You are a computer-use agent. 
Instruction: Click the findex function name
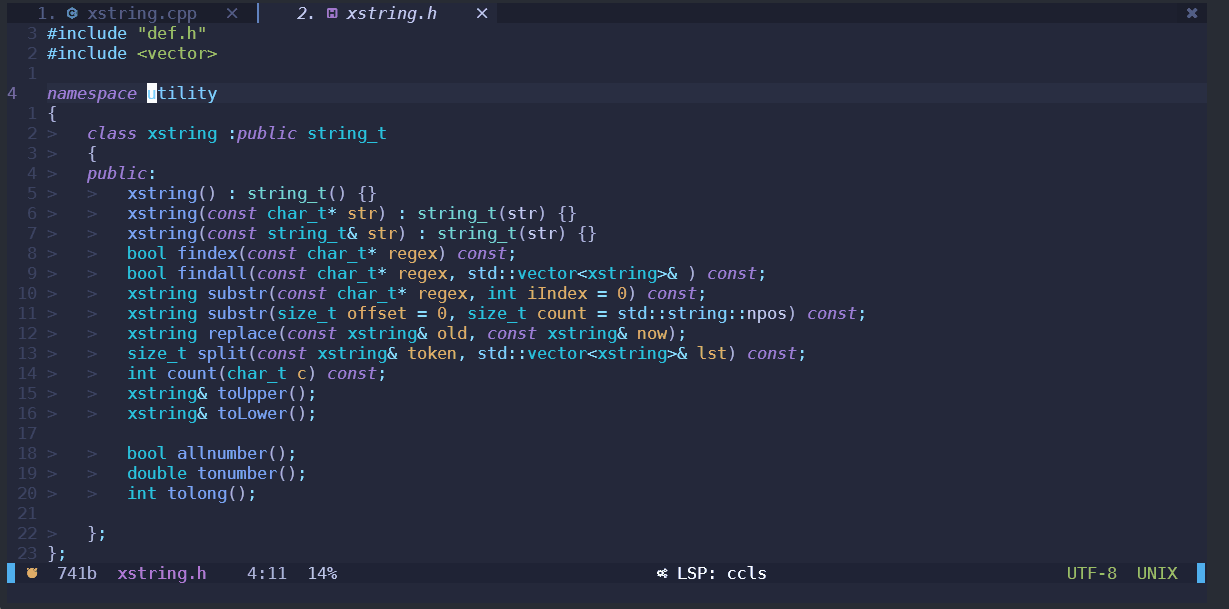(x=207, y=253)
